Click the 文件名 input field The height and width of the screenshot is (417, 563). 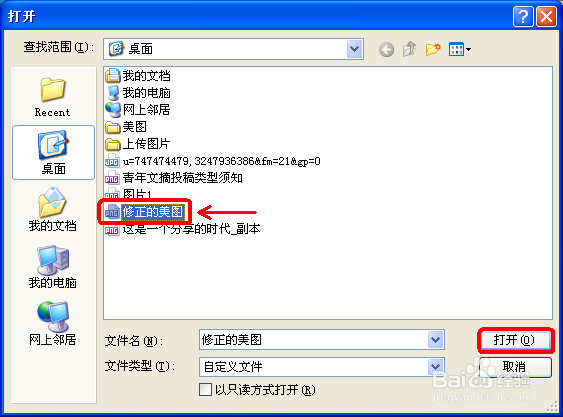tap(314, 339)
